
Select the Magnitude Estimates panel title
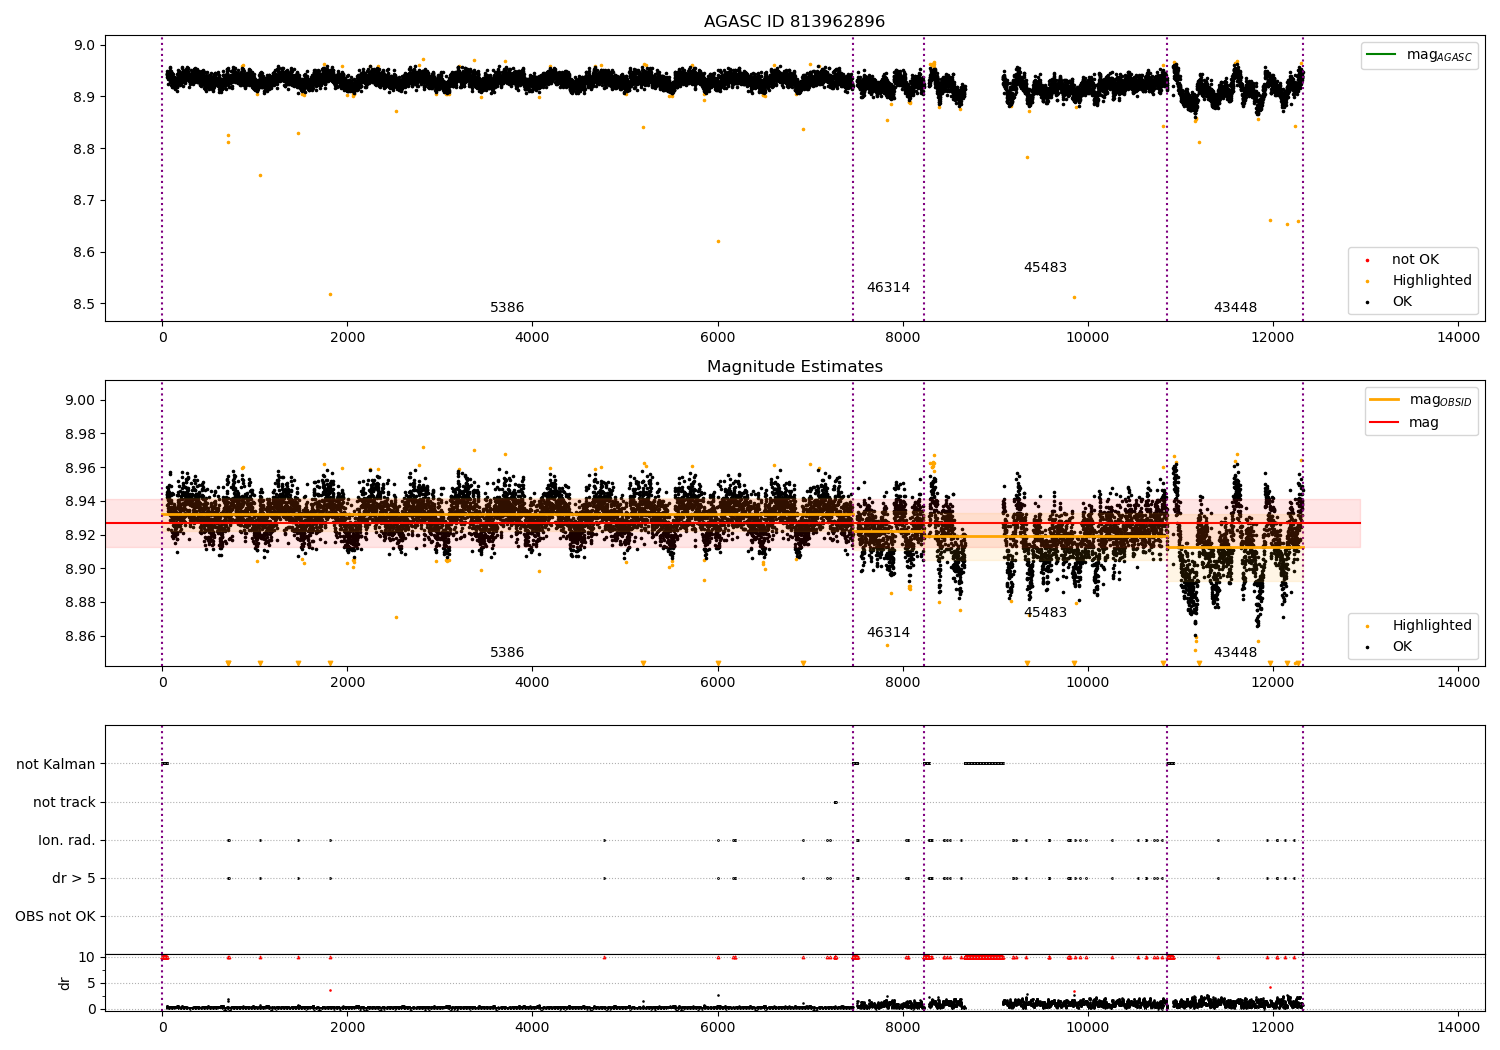[794, 367]
